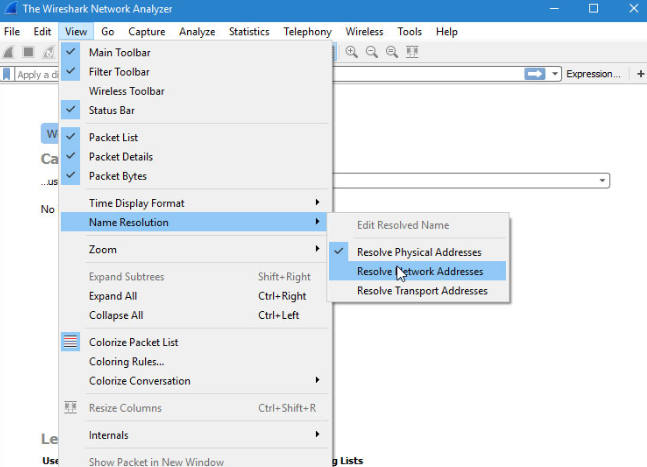Screen dimensions: 647x467
Task: Enable the Wireless Toolbar option
Action: coord(196,91)
